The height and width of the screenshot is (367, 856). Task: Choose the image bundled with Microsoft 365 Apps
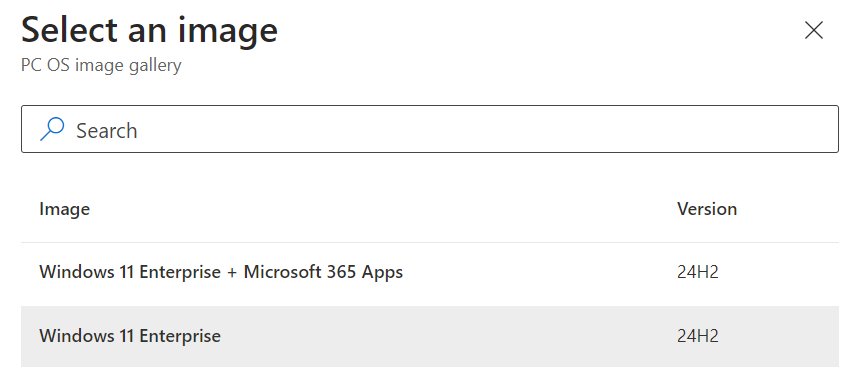pos(221,272)
